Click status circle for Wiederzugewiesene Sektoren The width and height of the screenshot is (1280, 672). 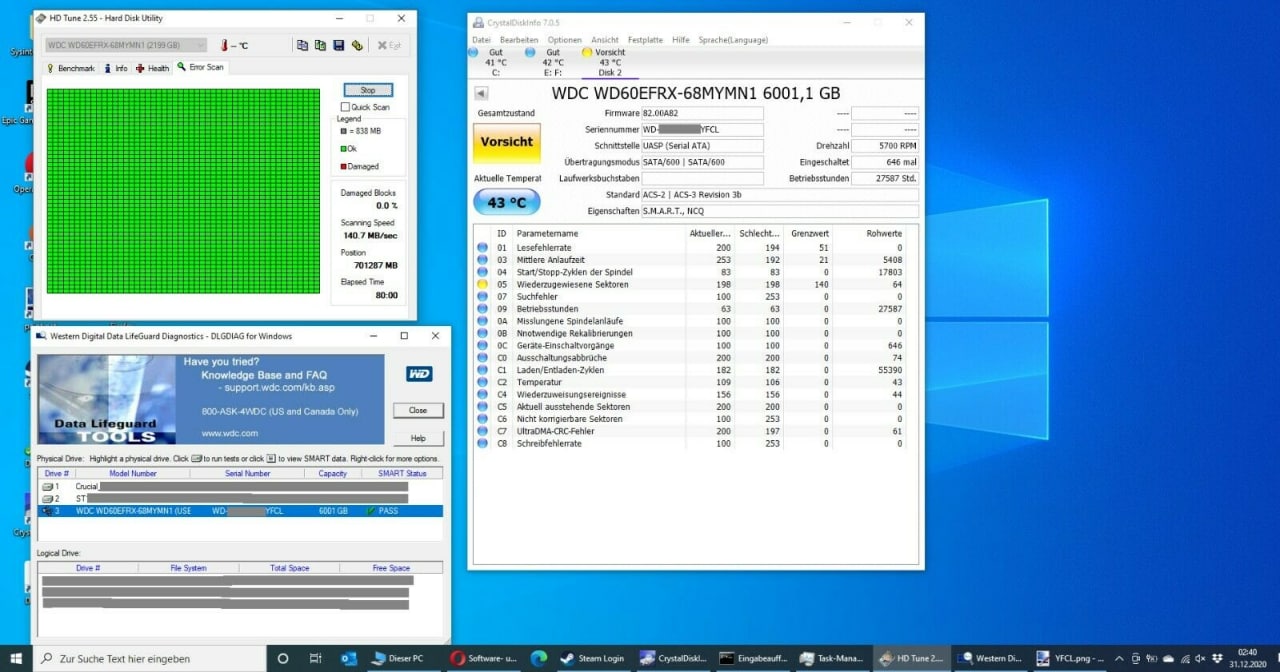[482, 284]
